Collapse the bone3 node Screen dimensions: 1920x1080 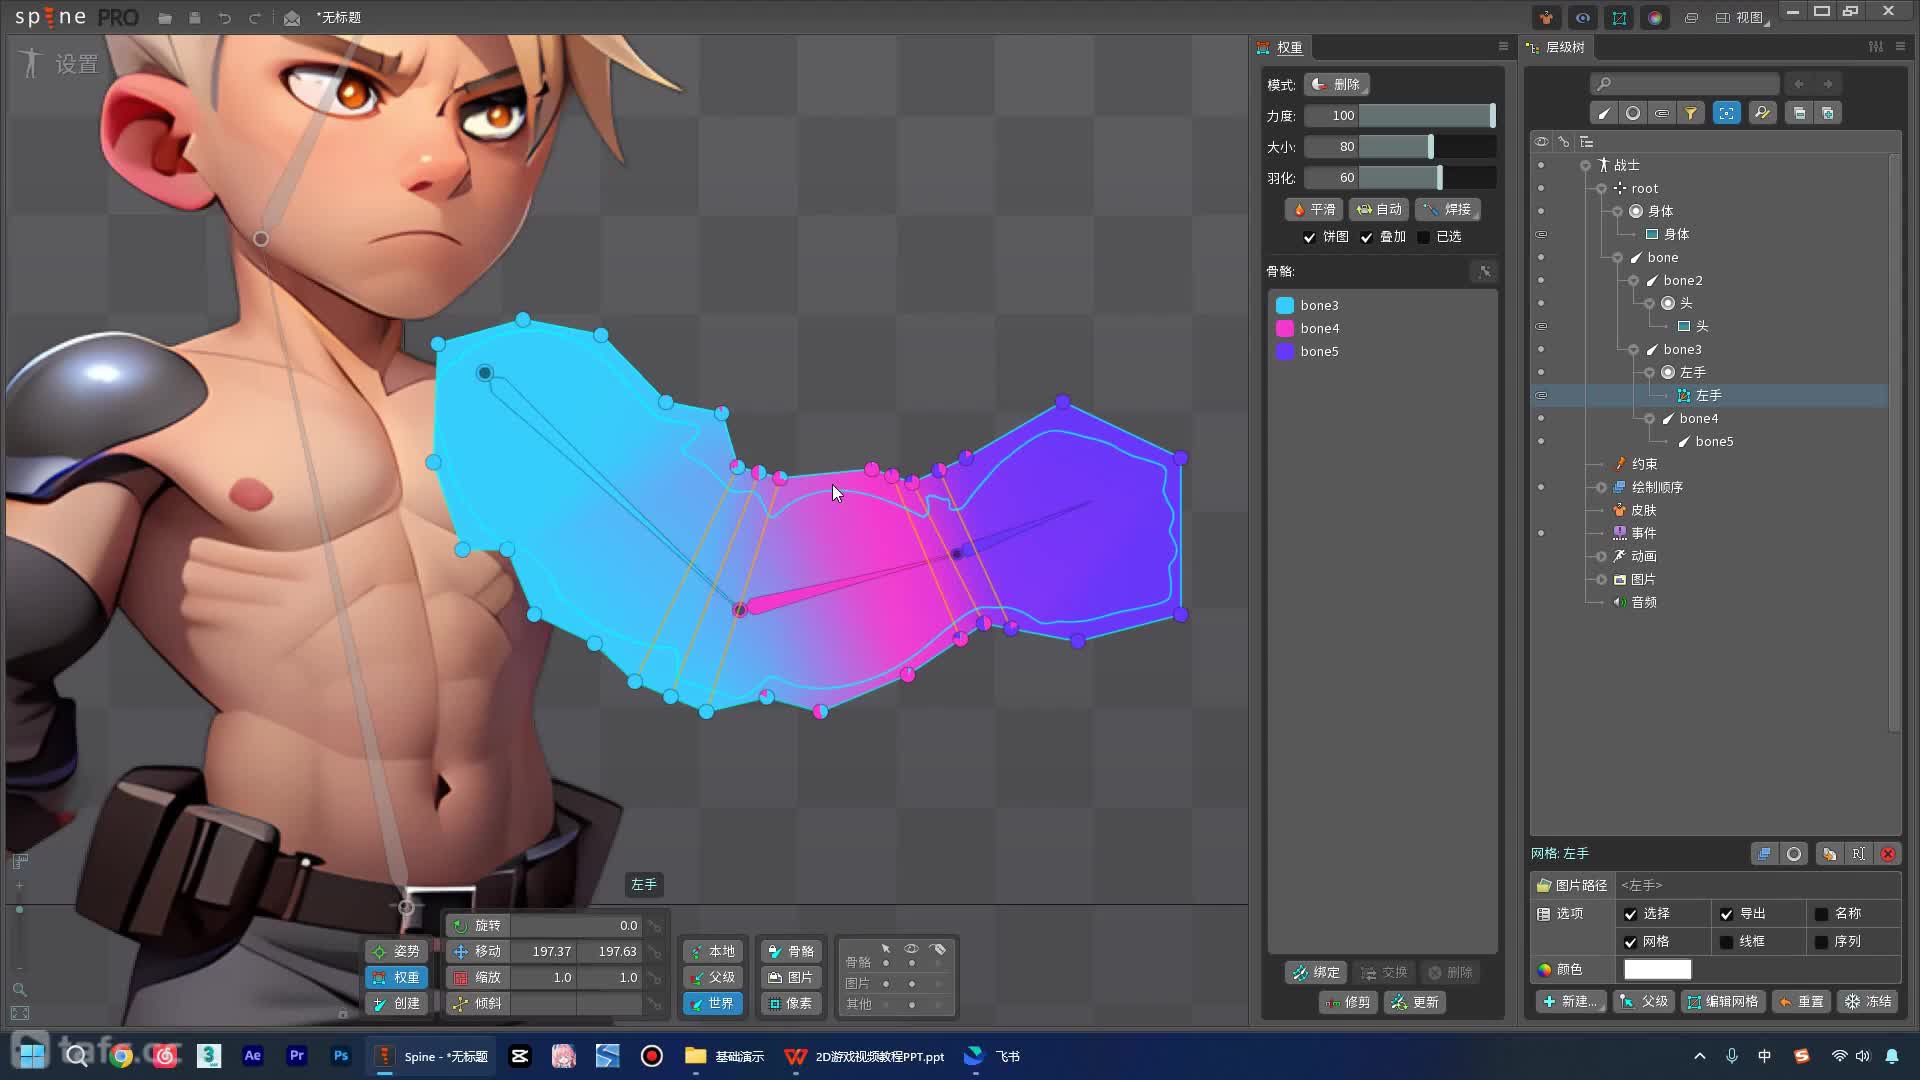[x=1633, y=349]
